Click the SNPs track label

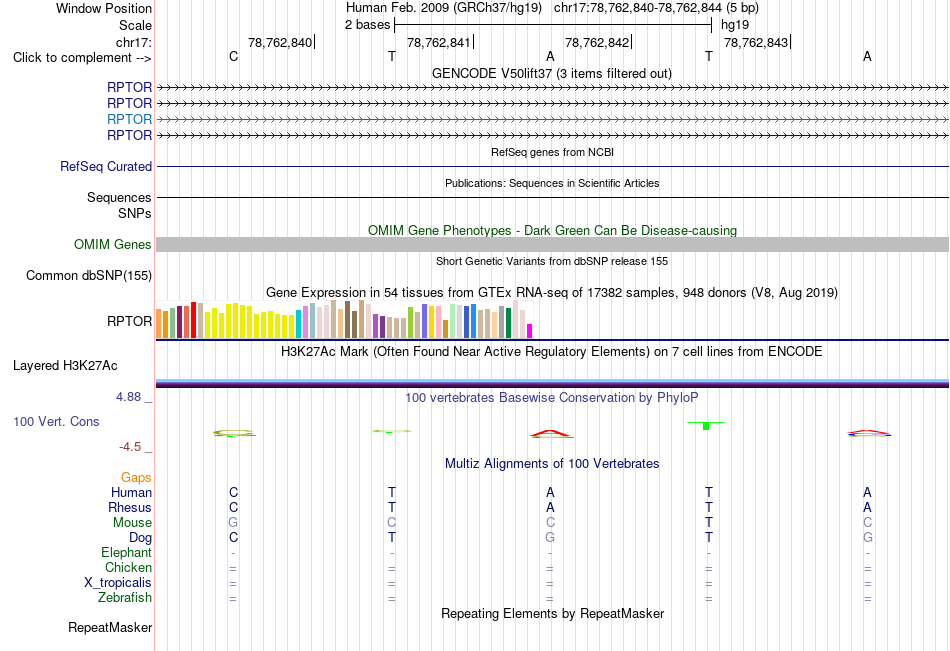click(x=135, y=214)
